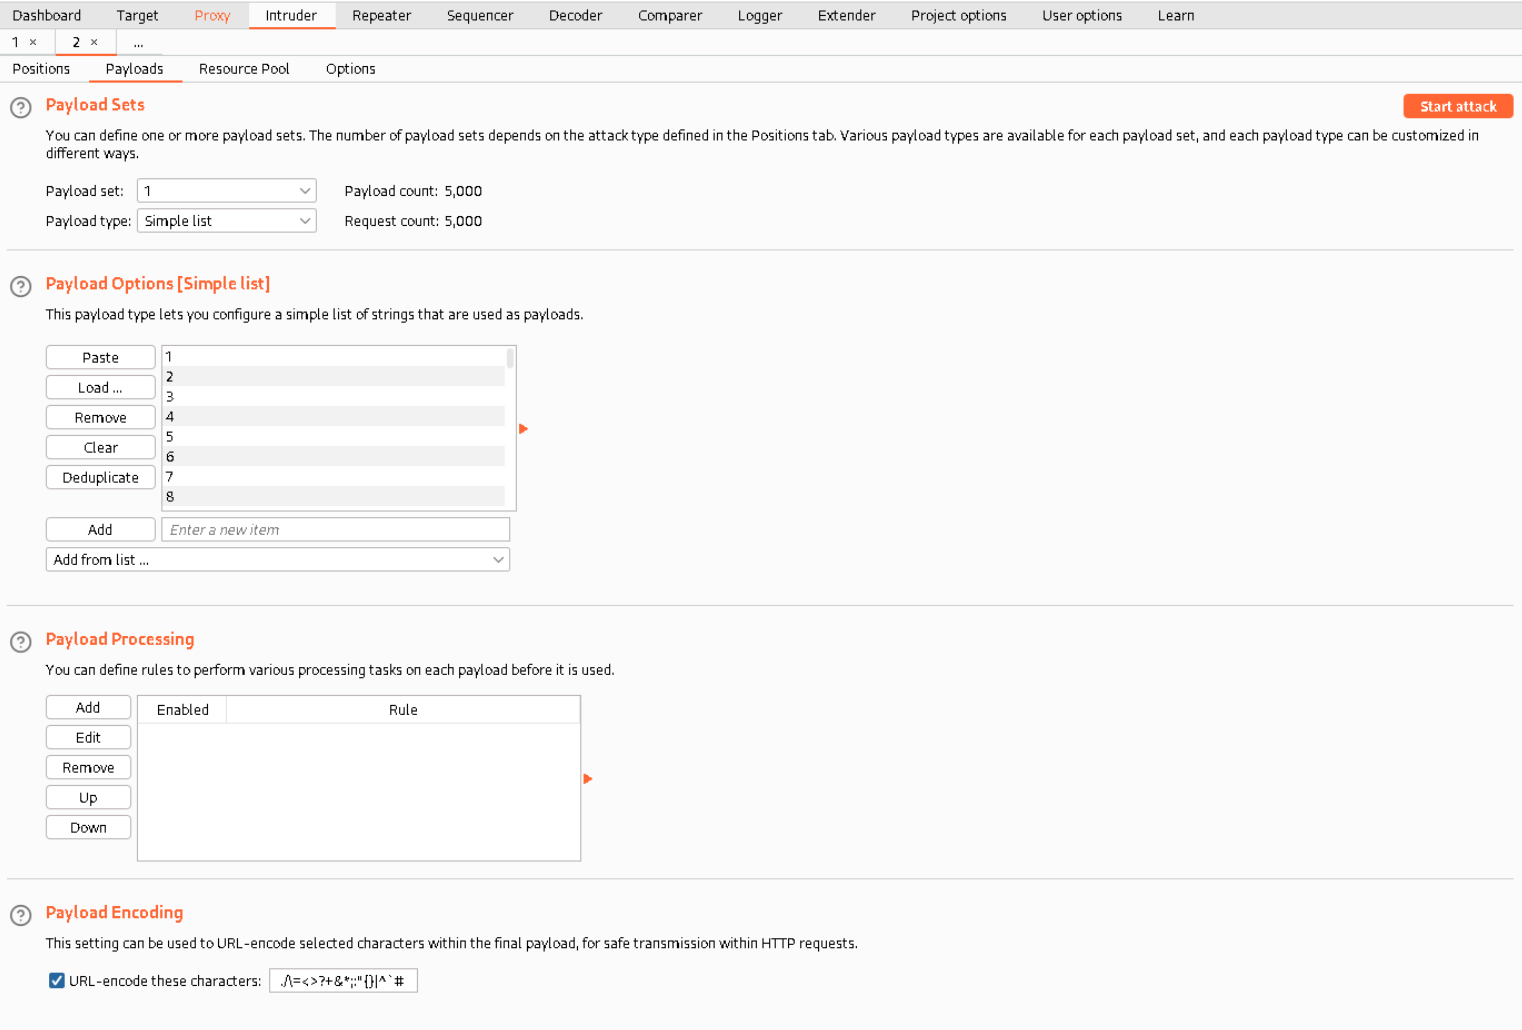Open the Resource Pool sub-tab
Image resolution: width=1522 pixels, height=1030 pixels.
[244, 69]
